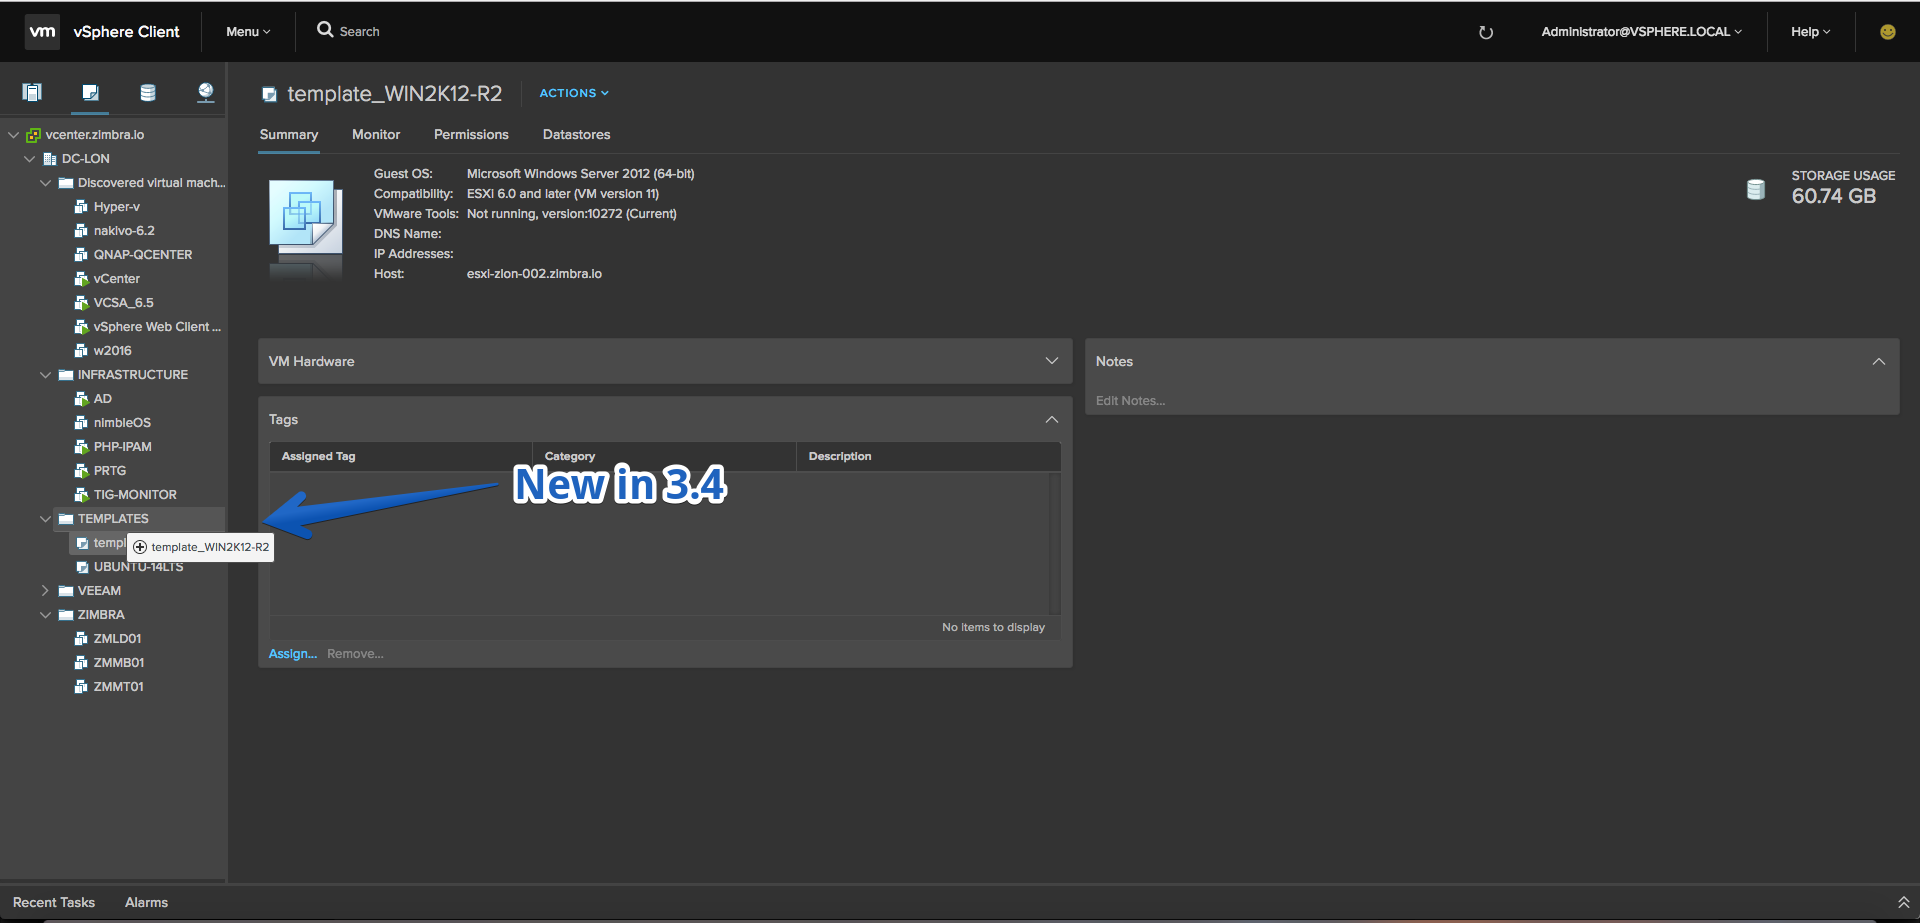The height and width of the screenshot is (923, 1920).
Task: Click the ZMLD01 VM icon
Action: click(82, 639)
